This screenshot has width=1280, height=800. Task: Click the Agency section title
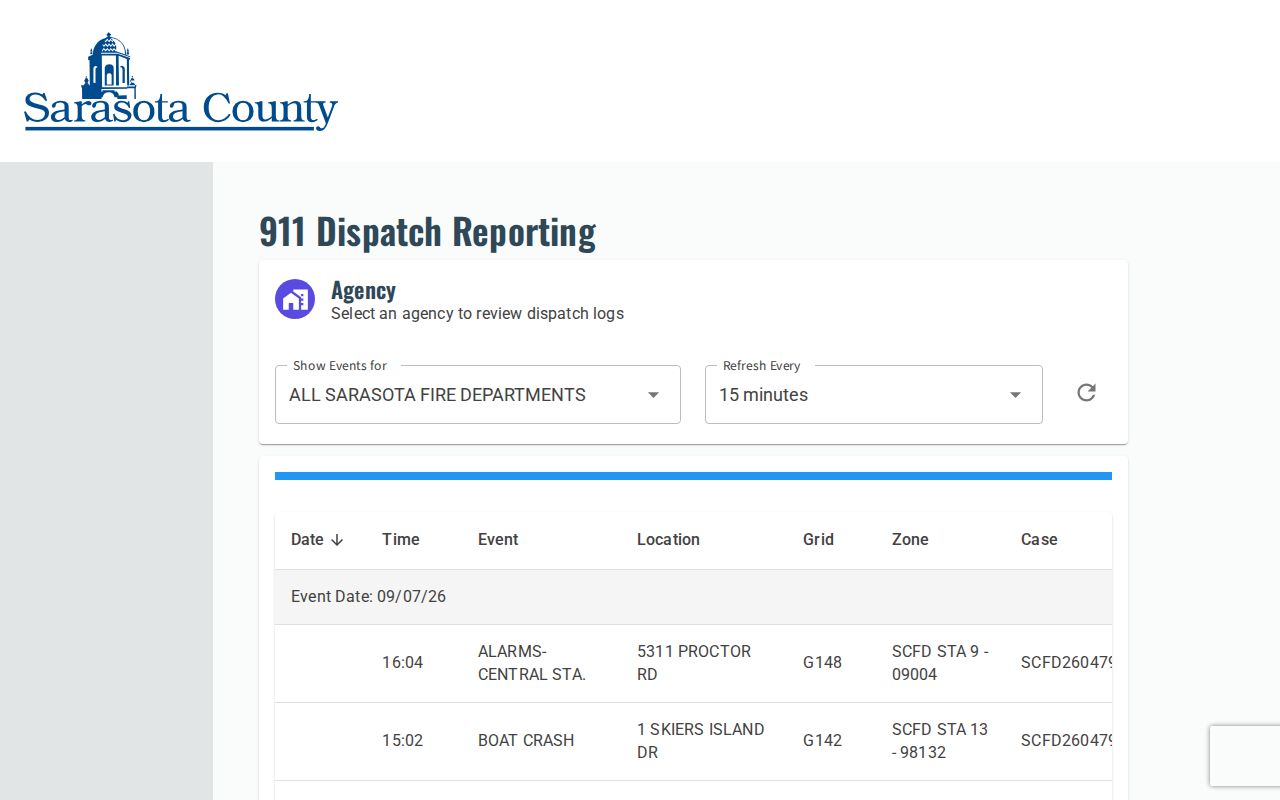point(363,291)
